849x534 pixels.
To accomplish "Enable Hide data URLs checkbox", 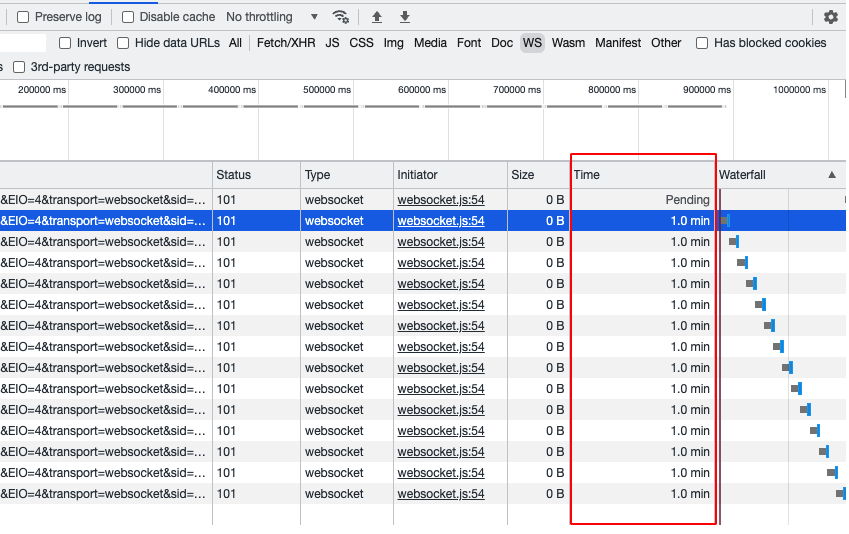I will click(123, 43).
